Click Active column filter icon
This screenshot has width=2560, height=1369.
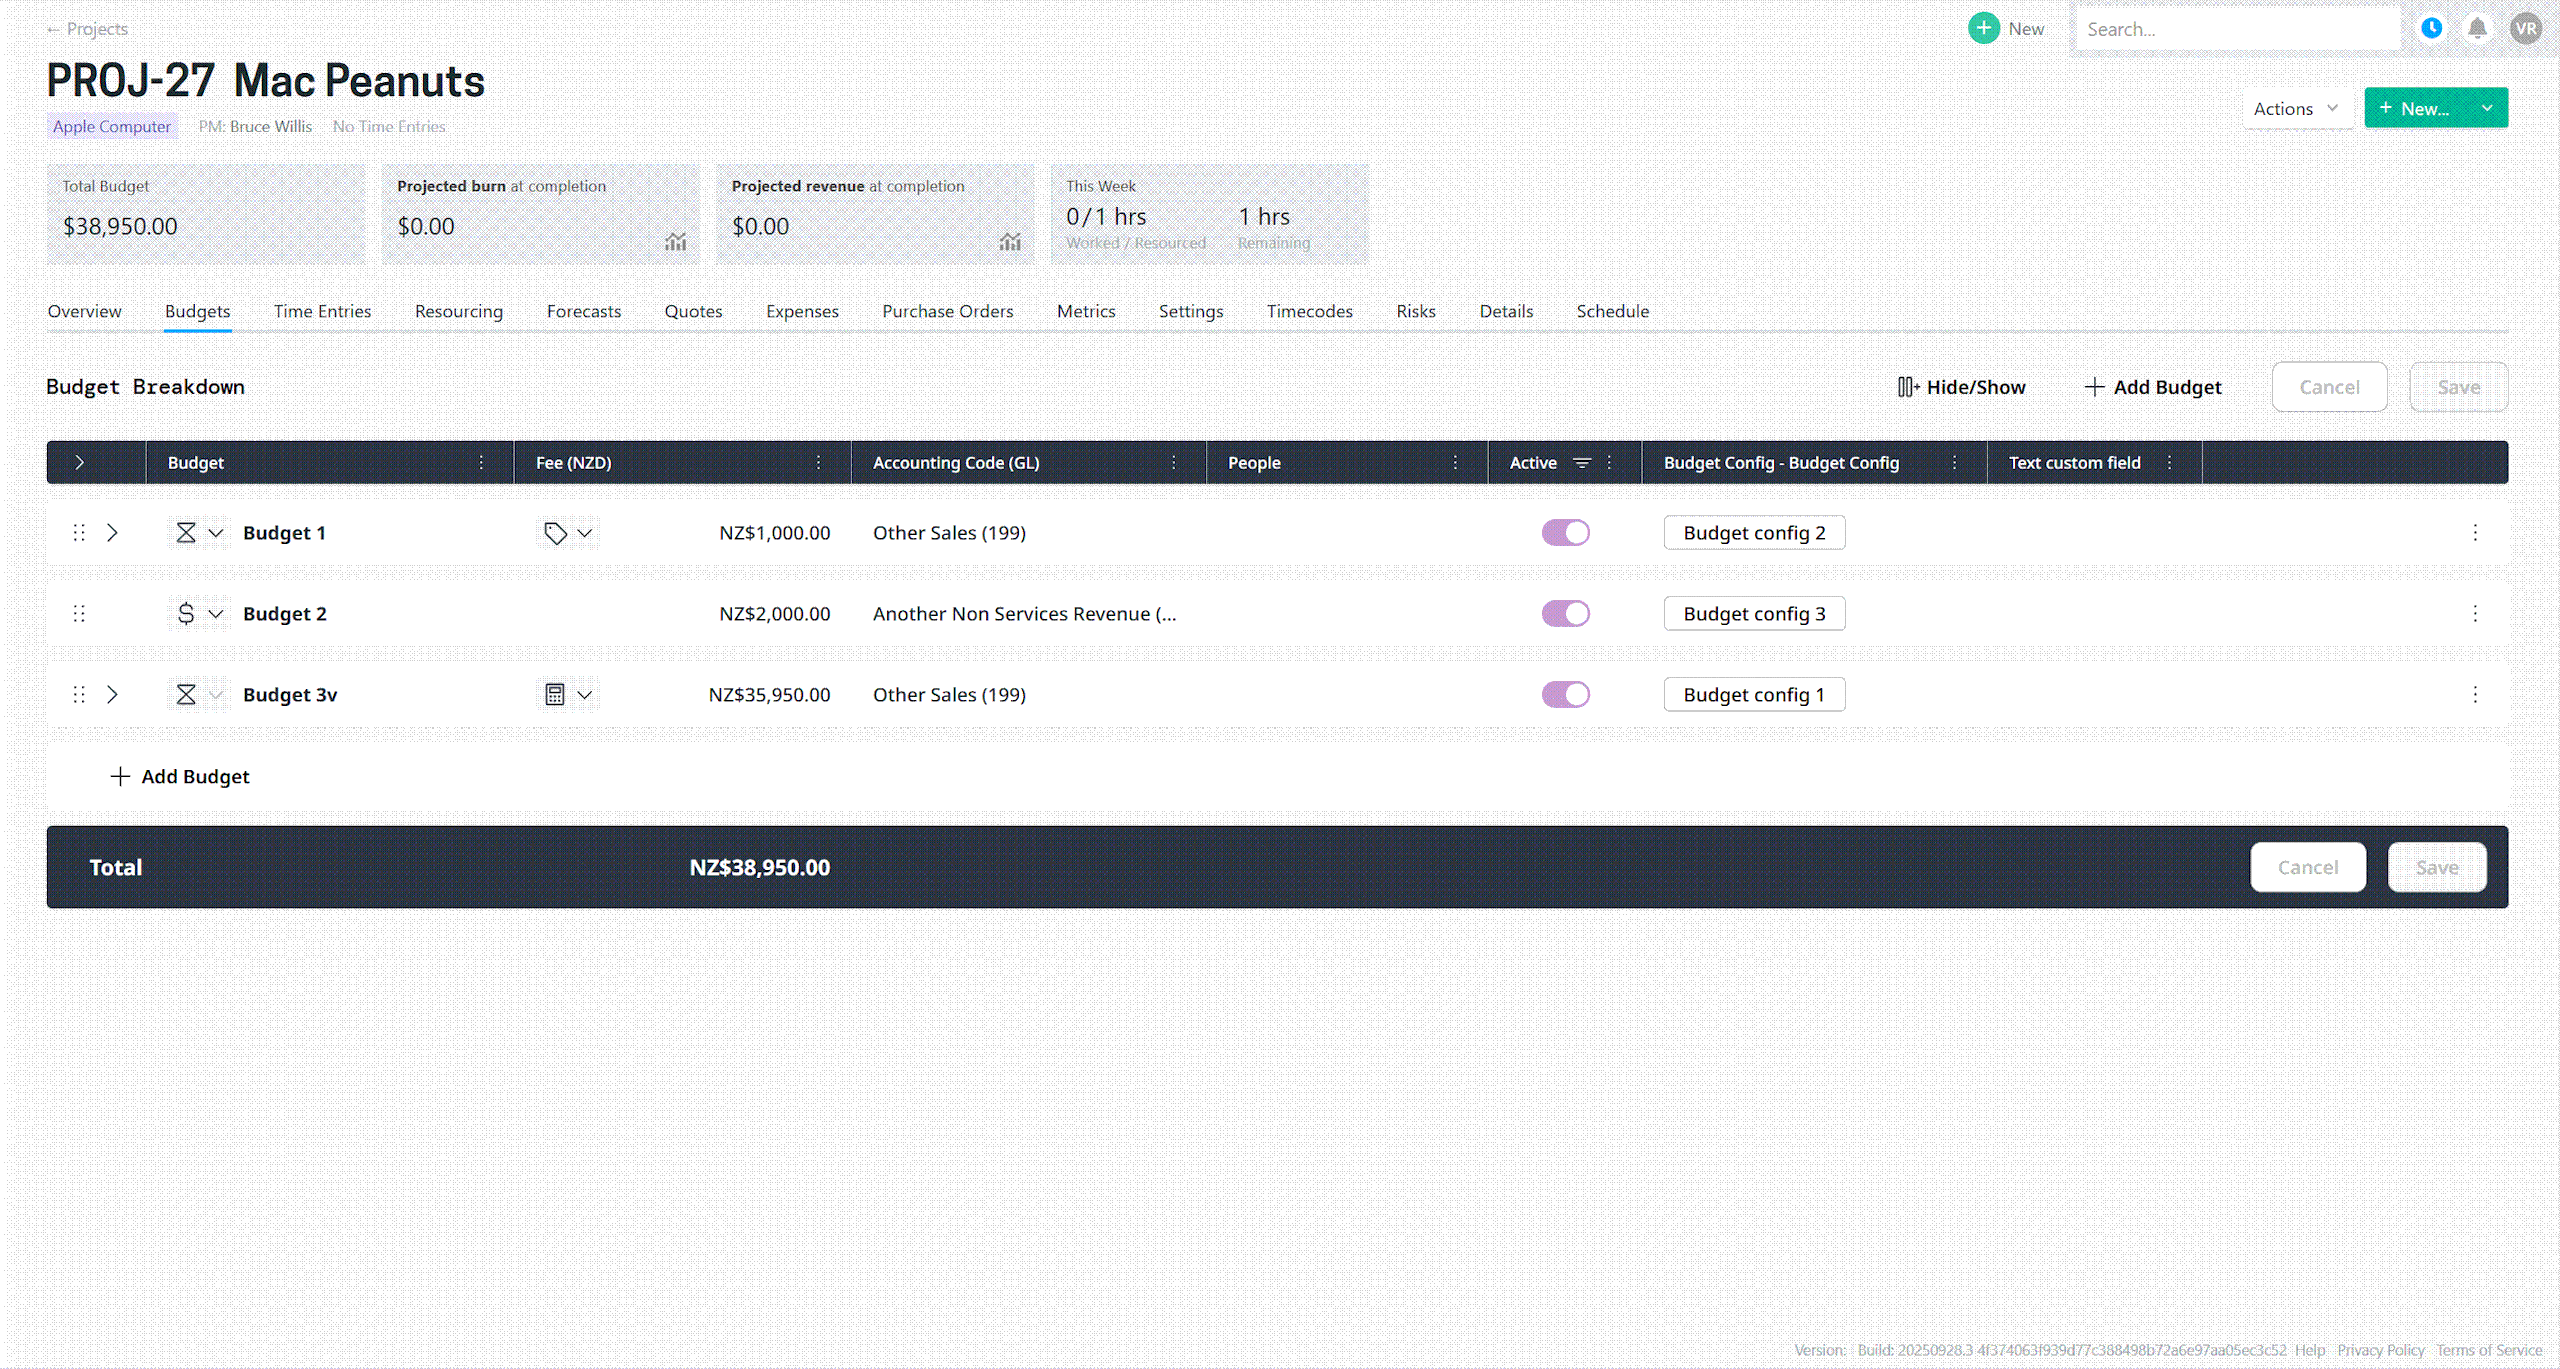[1582, 463]
